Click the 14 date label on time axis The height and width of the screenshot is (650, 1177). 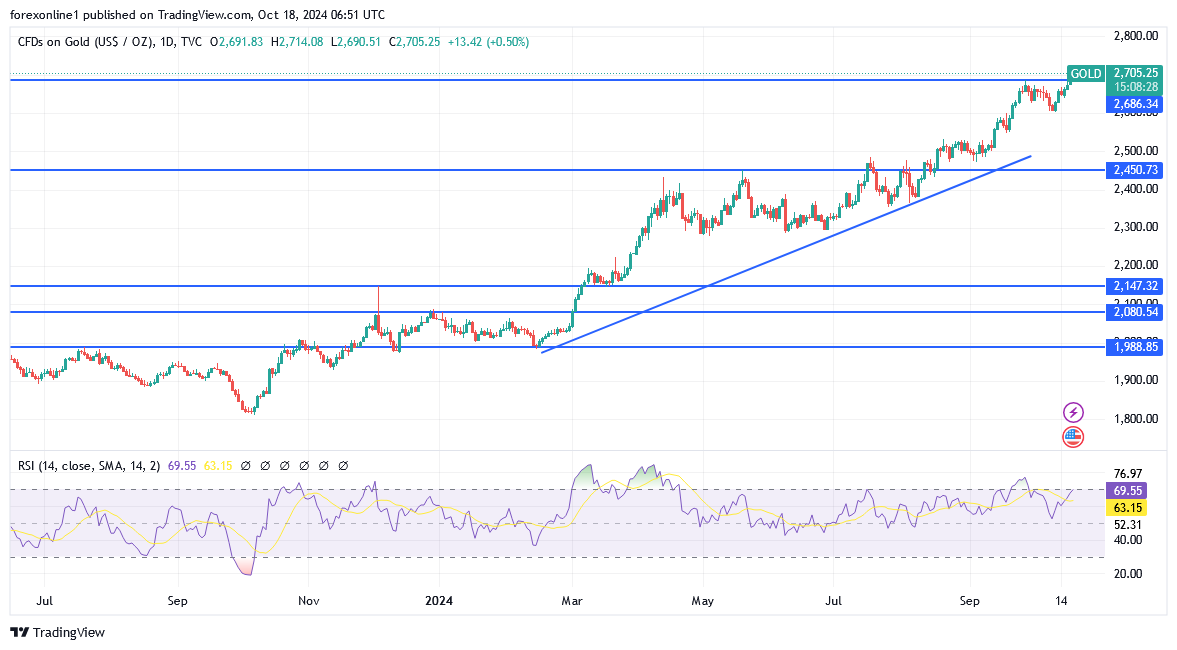(x=1061, y=601)
